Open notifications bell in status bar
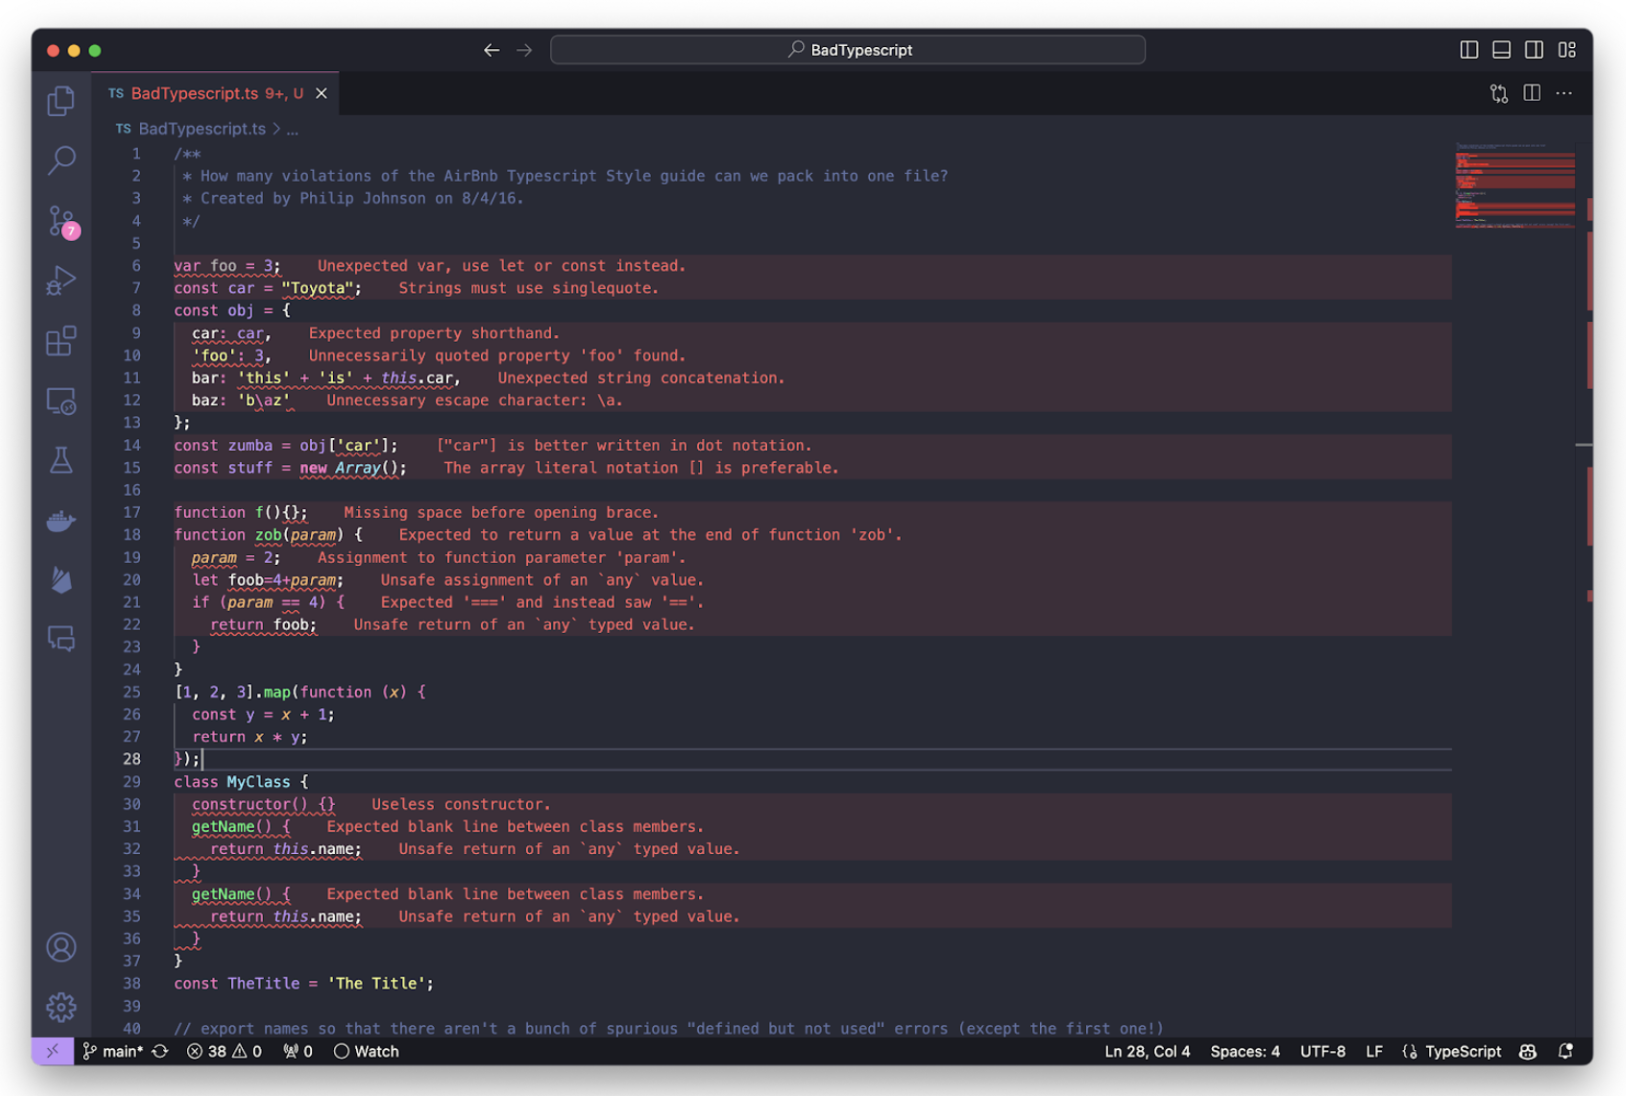The height and width of the screenshot is (1096, 1626). pyautogui.click(x=1566, y=1051)
